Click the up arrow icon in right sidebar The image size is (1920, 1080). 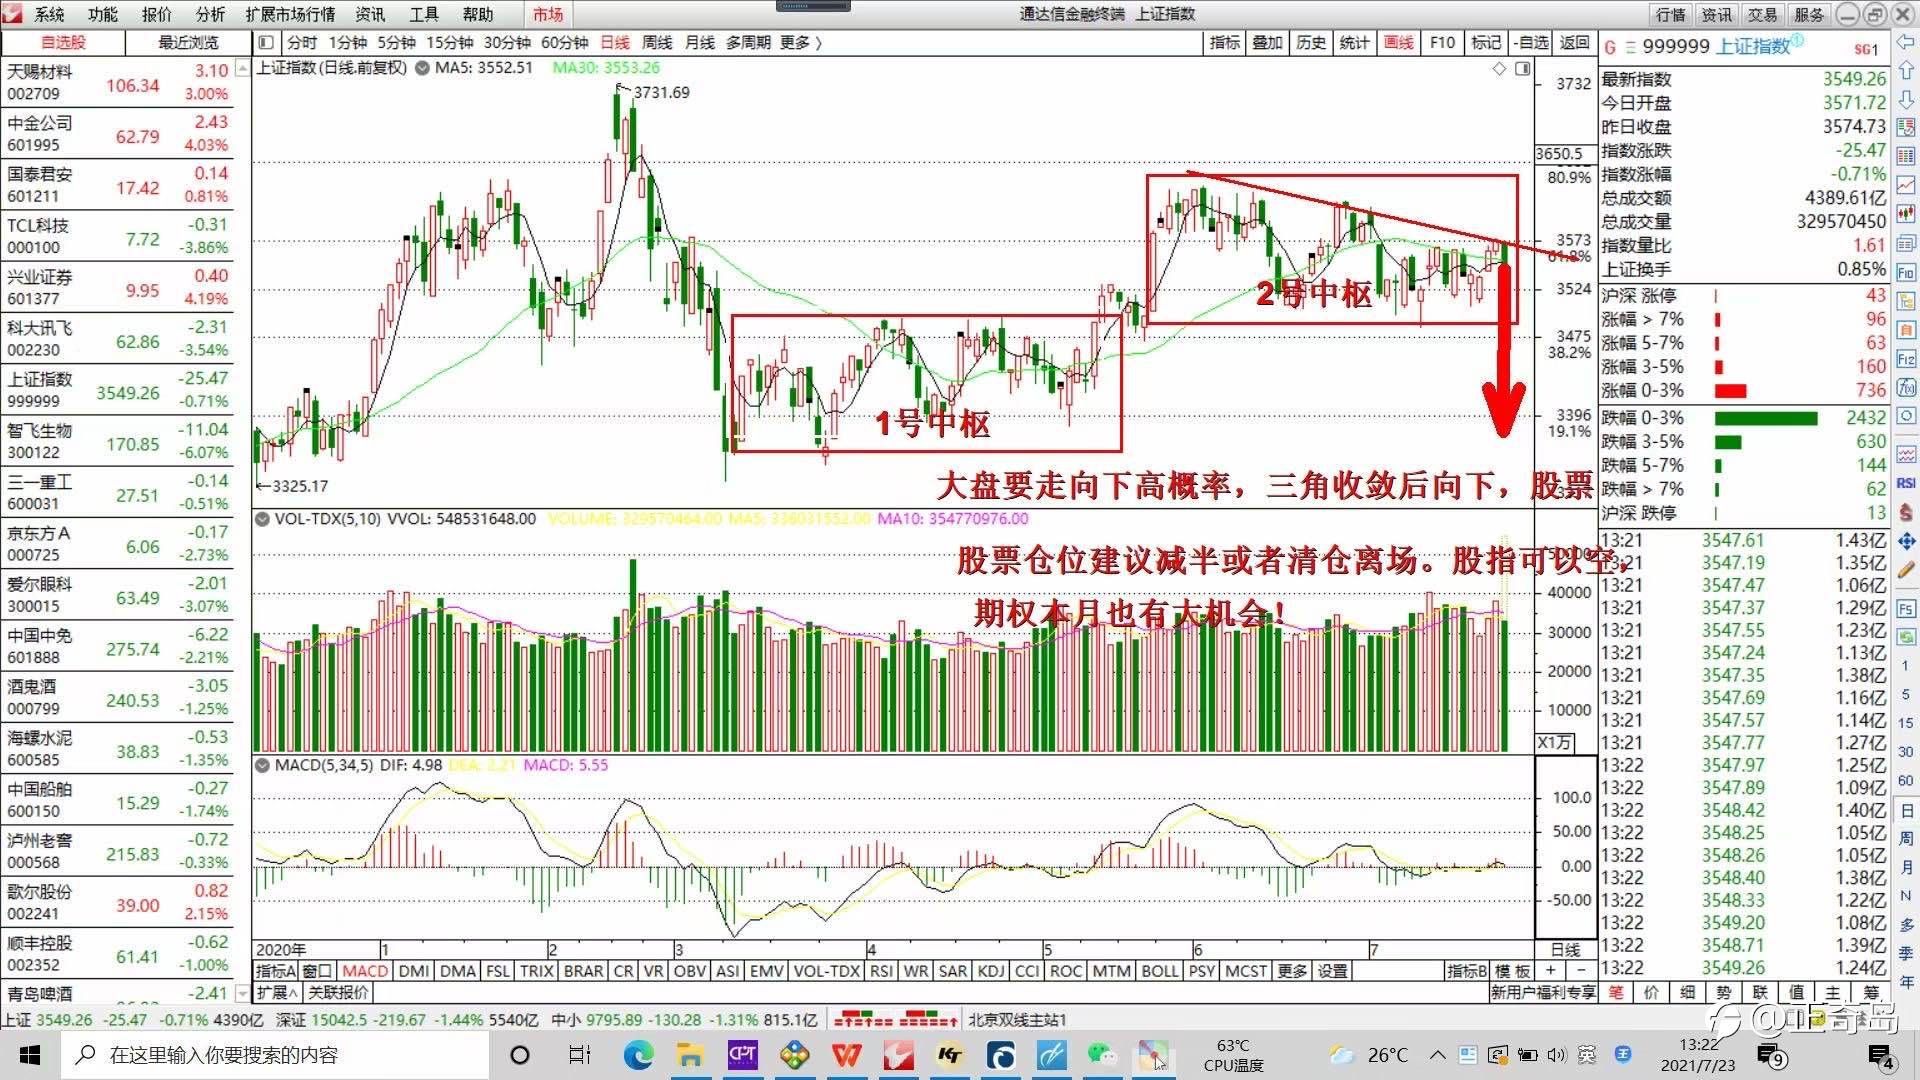(1906, 72)
